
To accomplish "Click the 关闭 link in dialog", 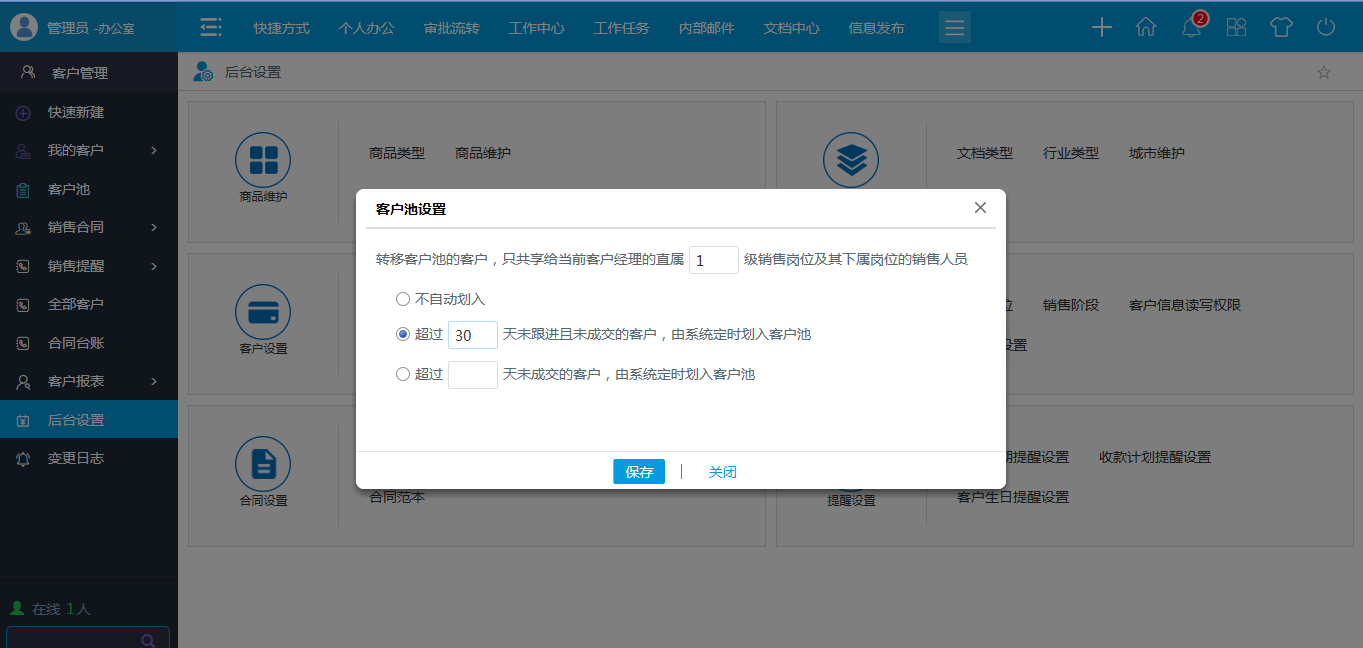I will point(722,472).
